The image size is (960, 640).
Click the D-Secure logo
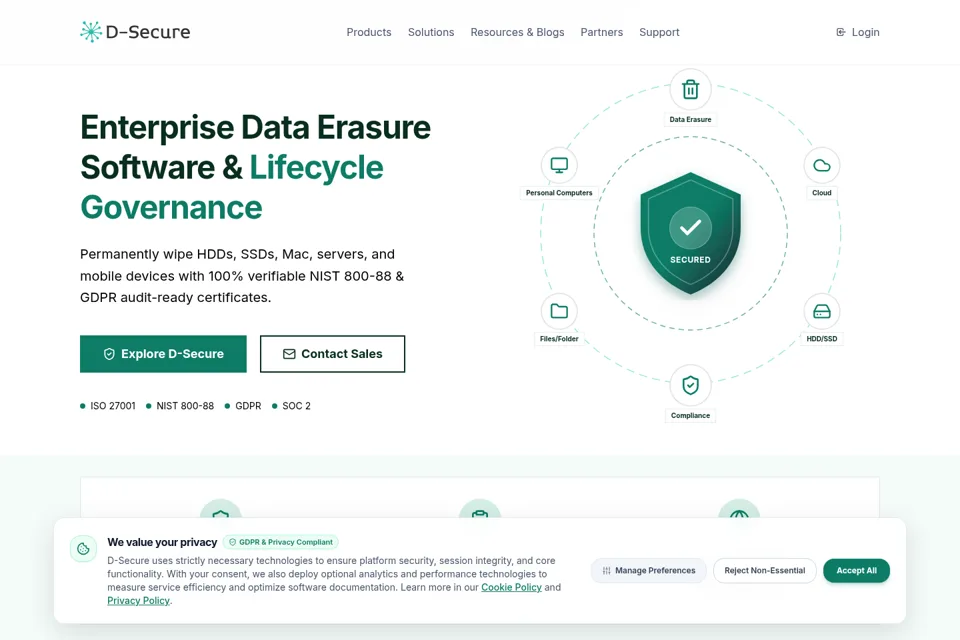(135, 32)
